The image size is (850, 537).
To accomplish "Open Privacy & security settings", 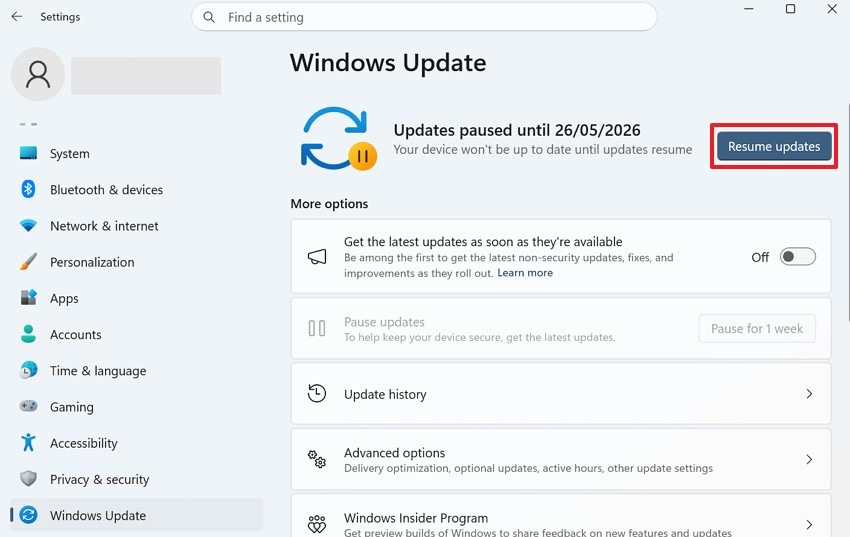I will [x=137, y=479].
